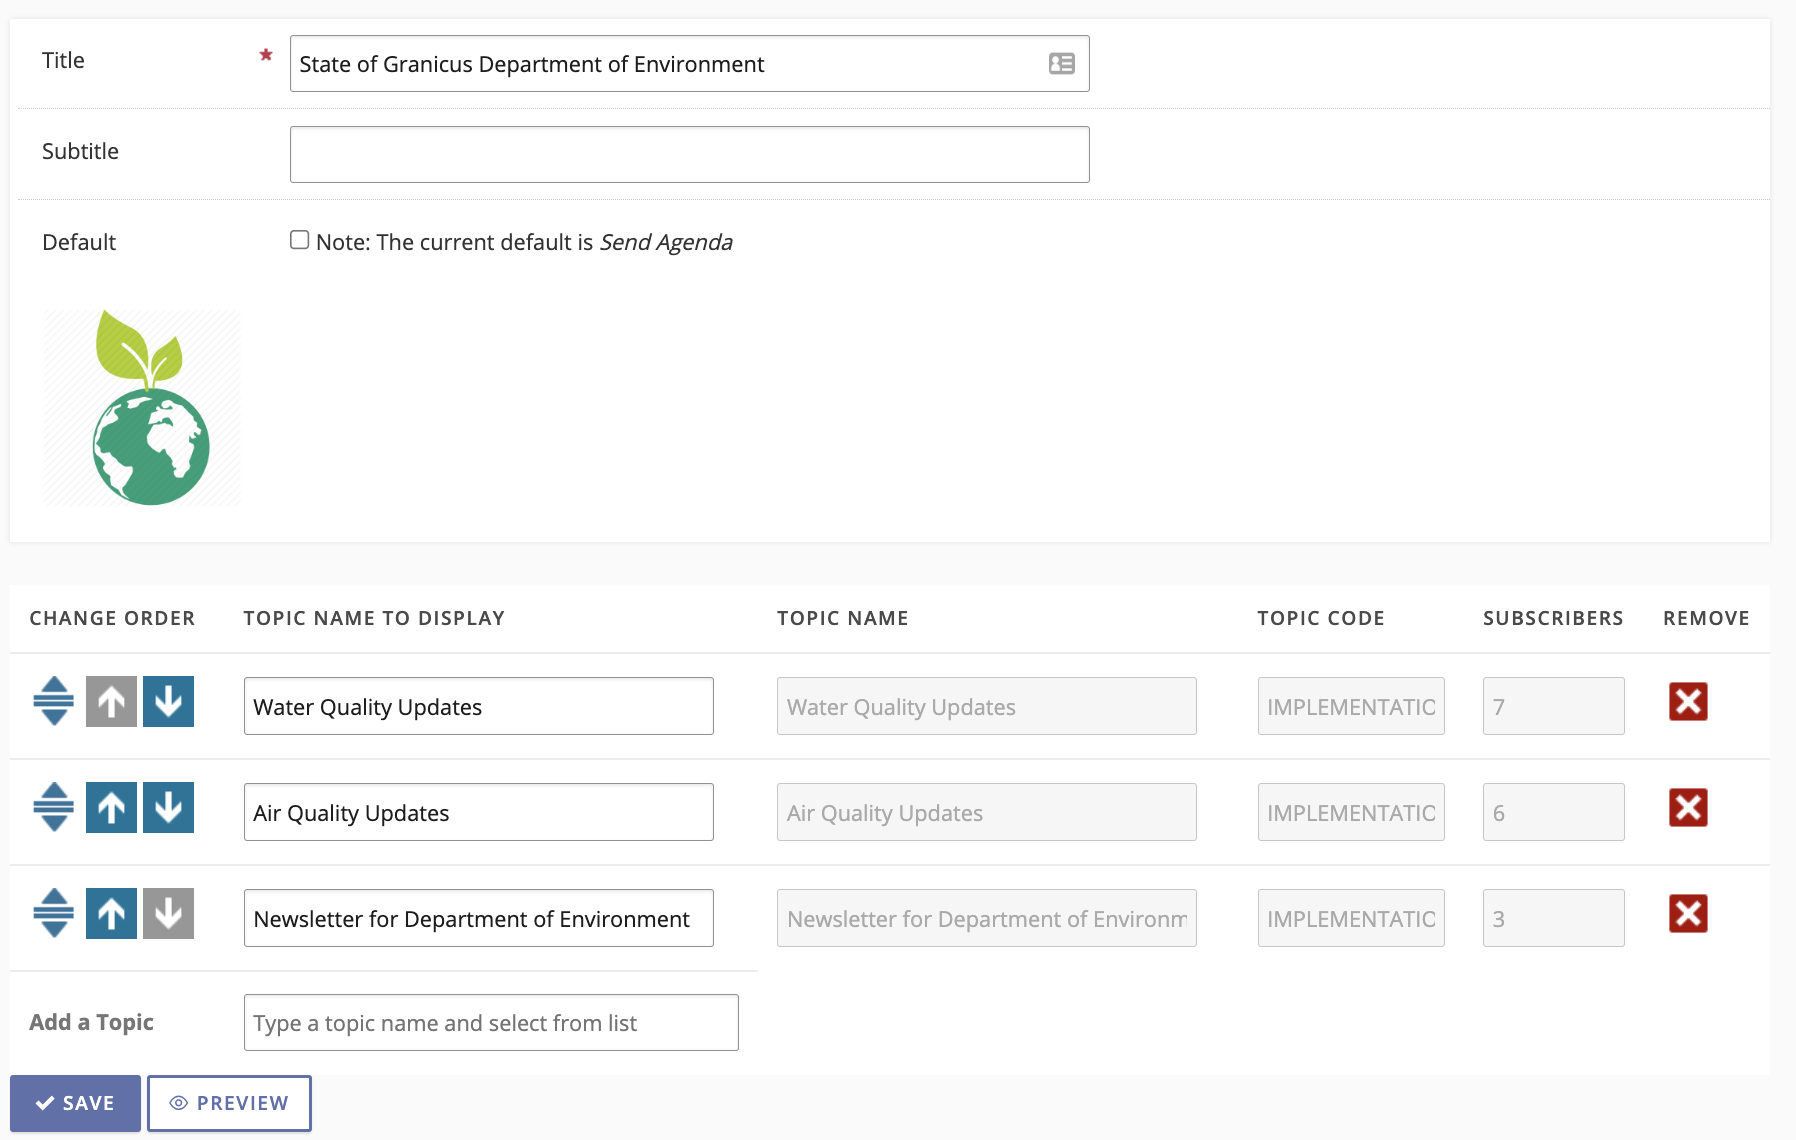Click the reorder handle for the Newsletter topic
The image size is (1796, 1140).
pos(52,913)
